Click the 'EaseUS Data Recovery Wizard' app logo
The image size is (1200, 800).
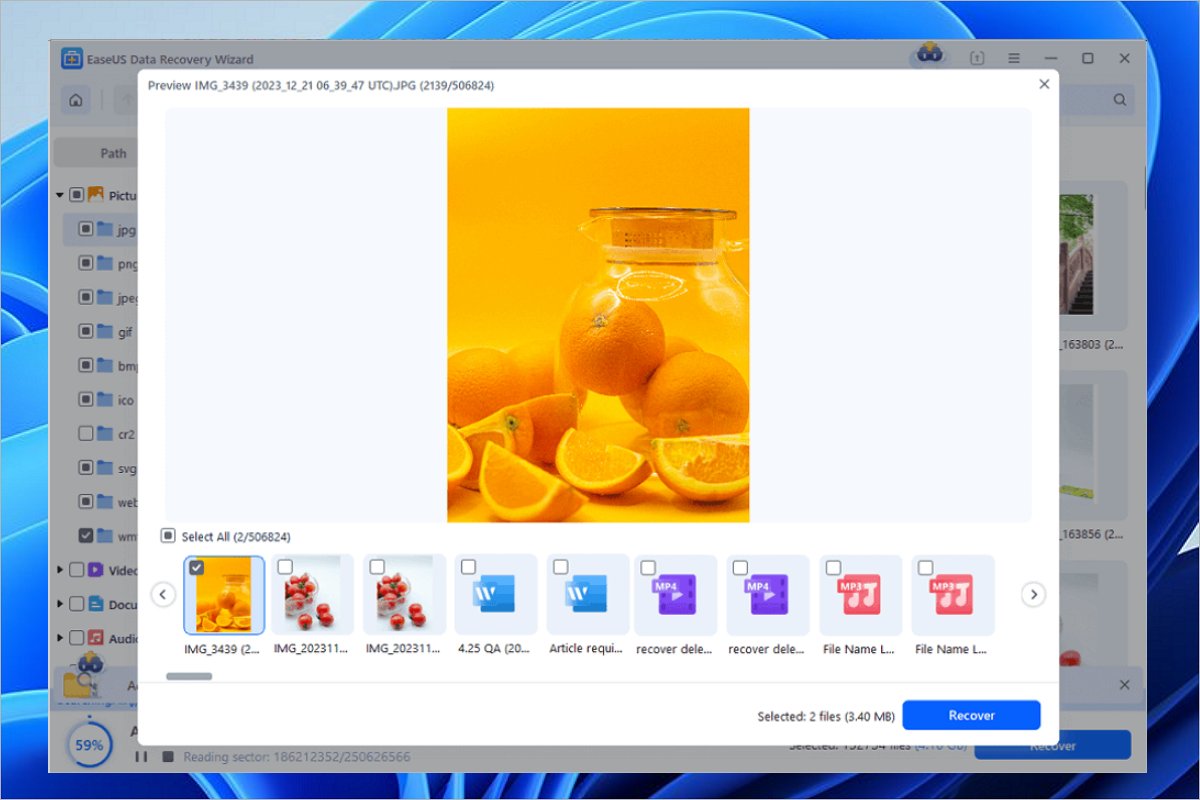70,59
